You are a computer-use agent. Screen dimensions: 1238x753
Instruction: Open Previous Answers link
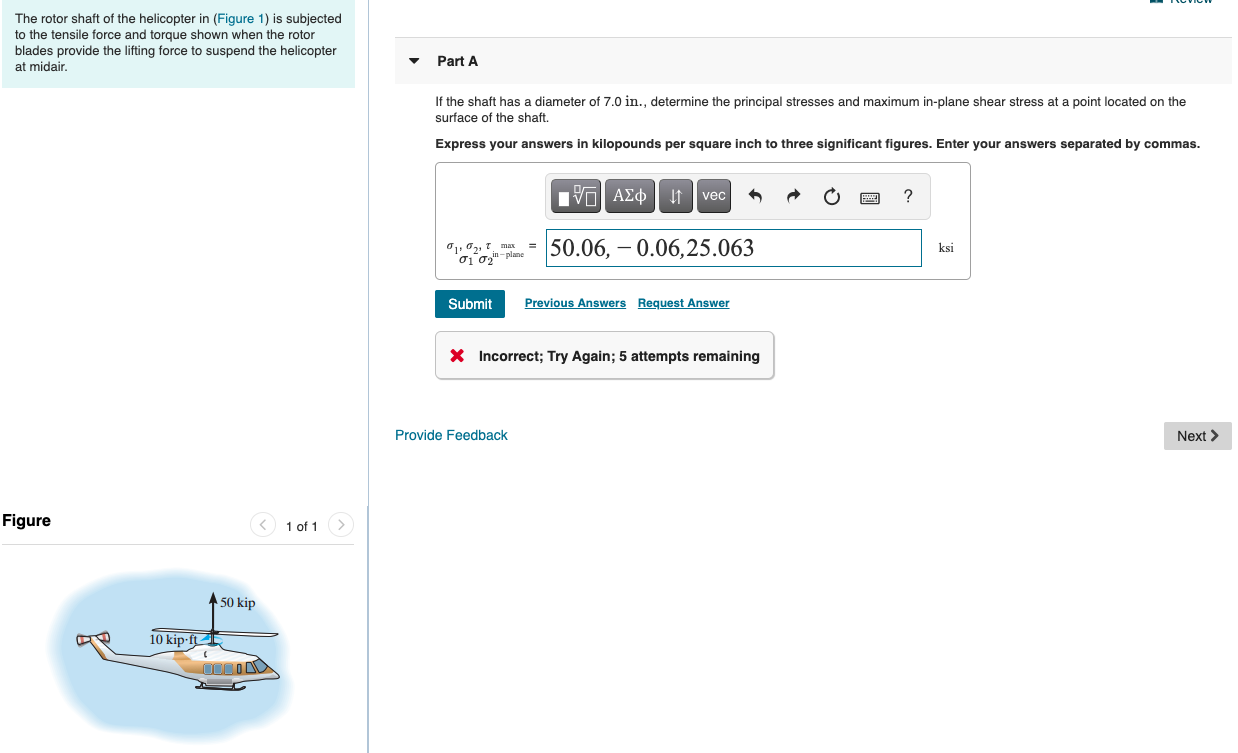(575, 303)
